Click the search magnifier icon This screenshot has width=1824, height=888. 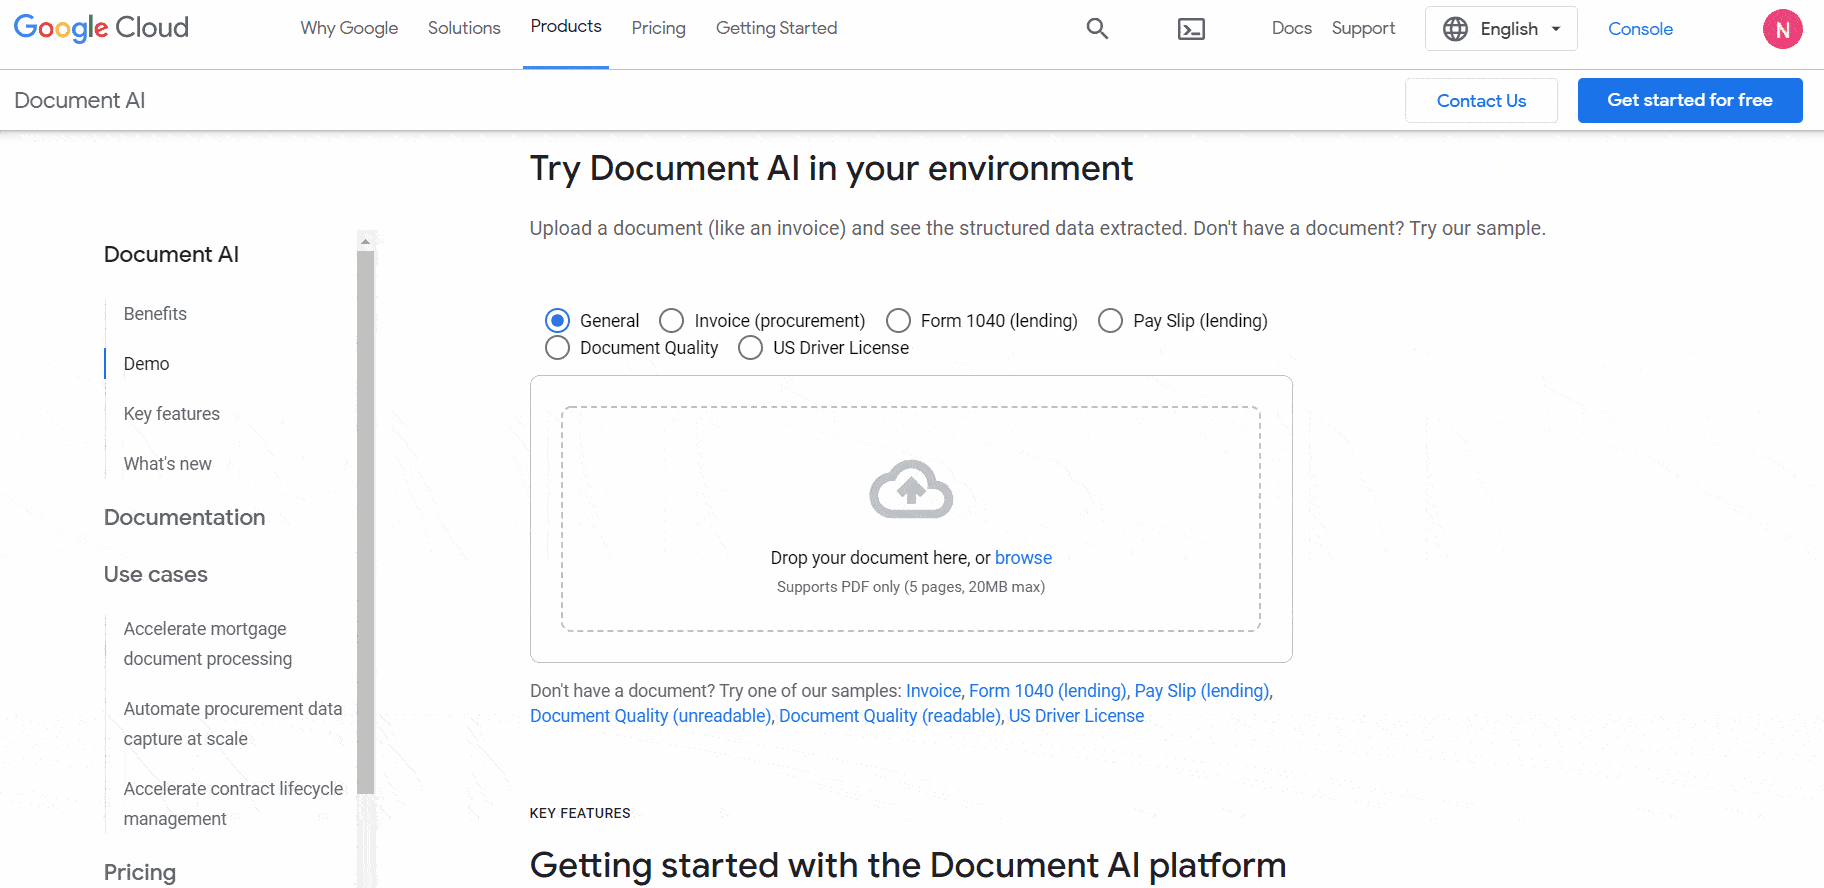point(1097,29)
